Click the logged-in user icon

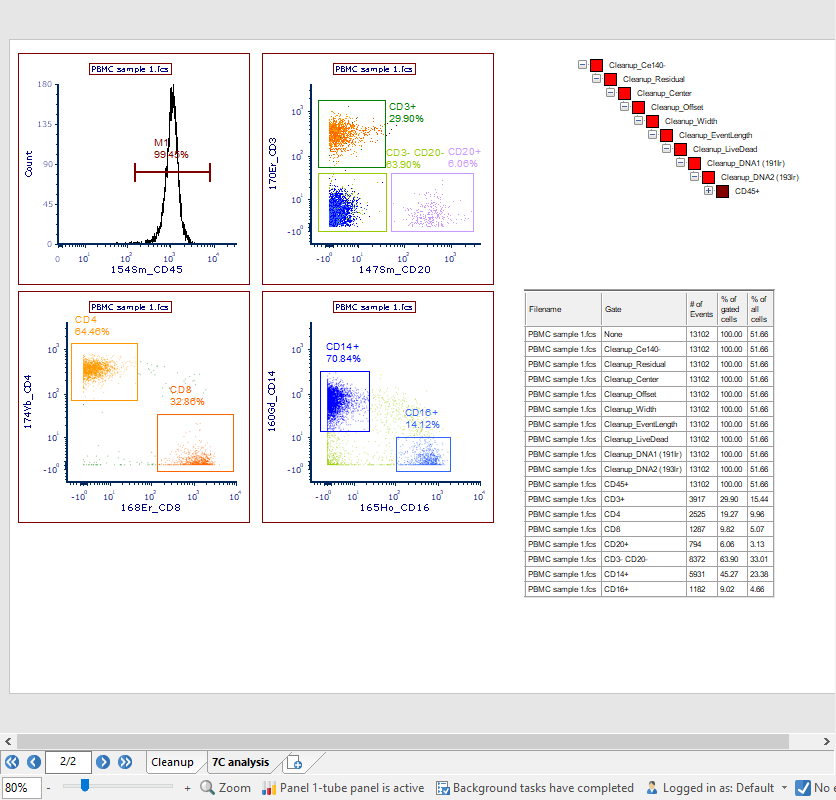point(652,787)
